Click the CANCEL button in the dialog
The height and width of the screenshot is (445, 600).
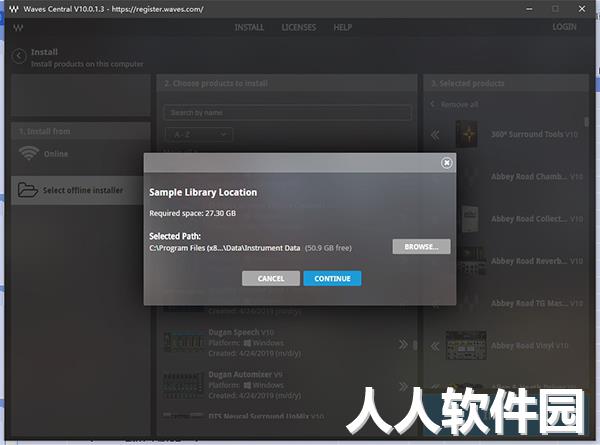point(271,278)
